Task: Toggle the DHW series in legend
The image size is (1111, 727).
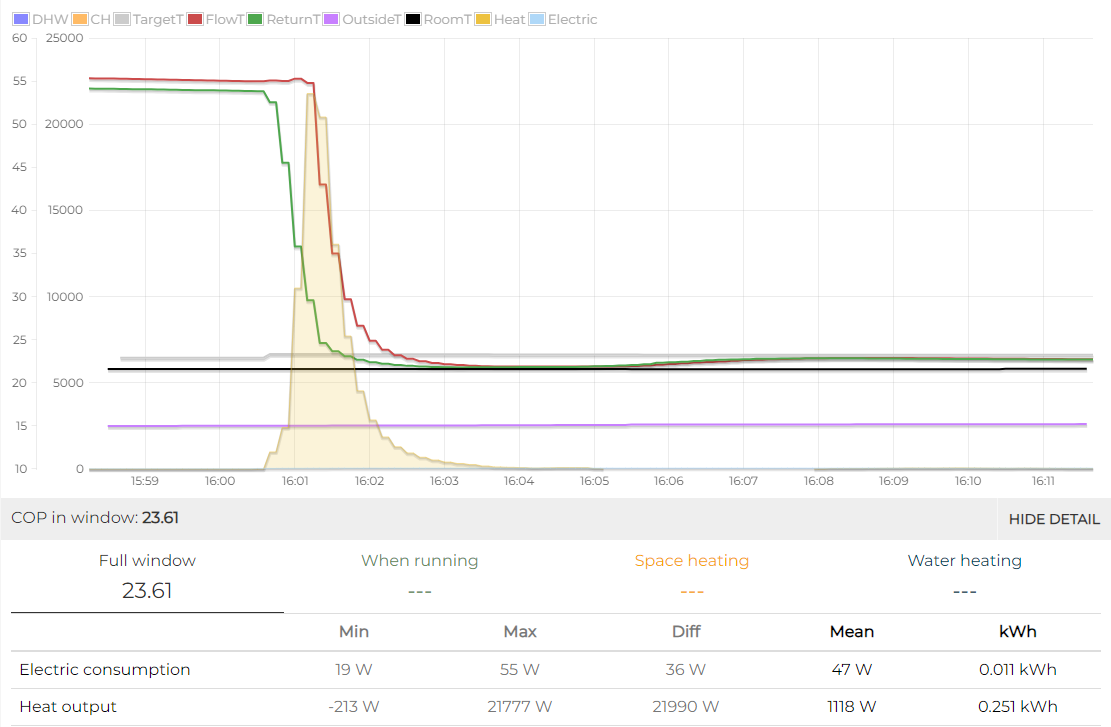Action: click(40, 19)
